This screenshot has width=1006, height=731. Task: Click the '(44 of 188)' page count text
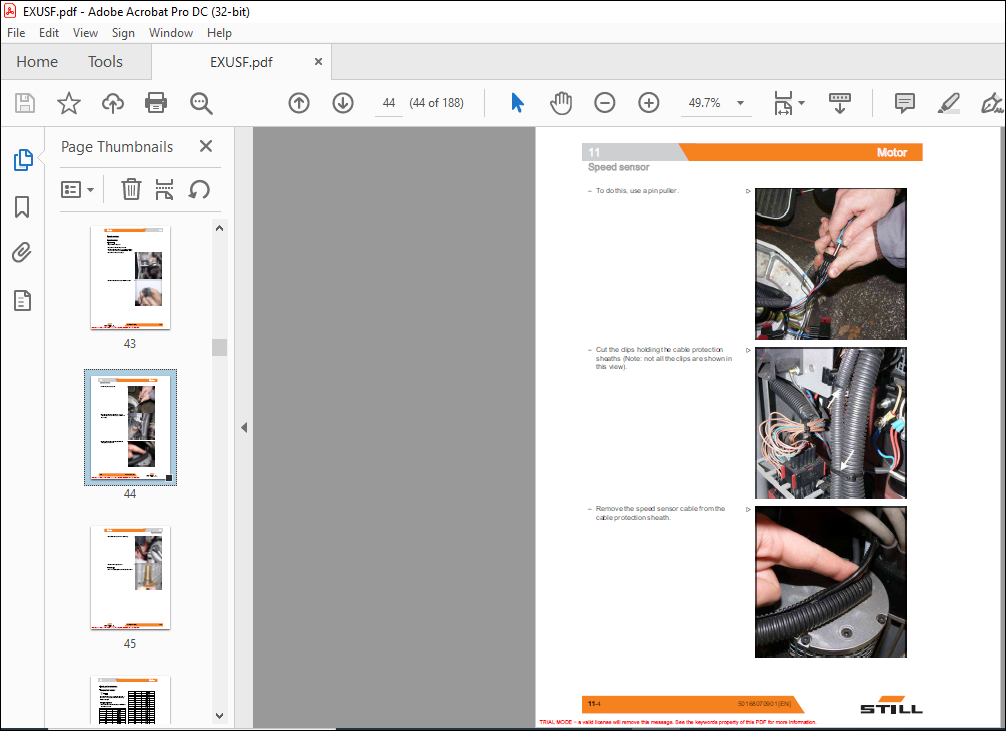point(436,103)
